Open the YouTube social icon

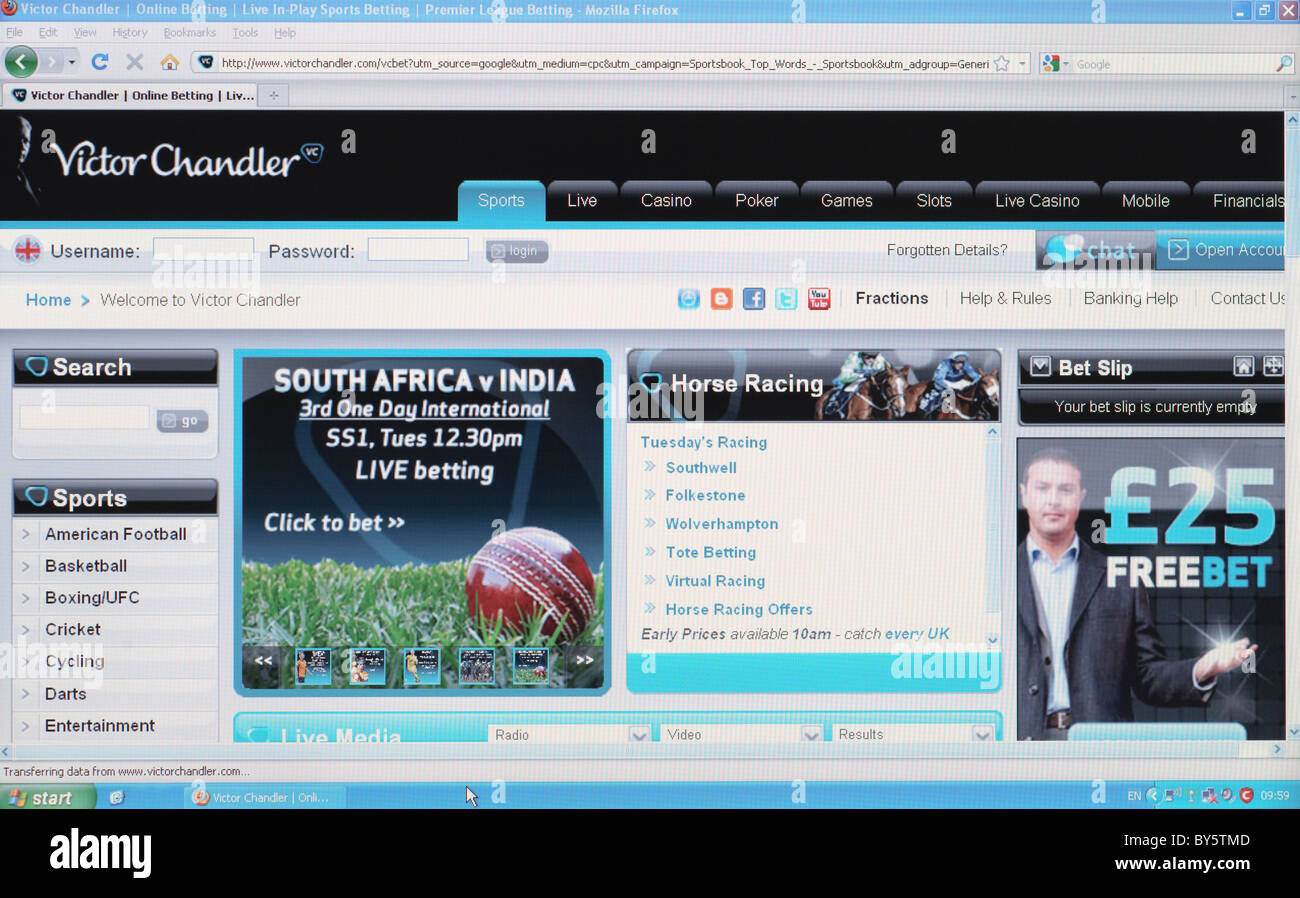(x=819, y=298)
